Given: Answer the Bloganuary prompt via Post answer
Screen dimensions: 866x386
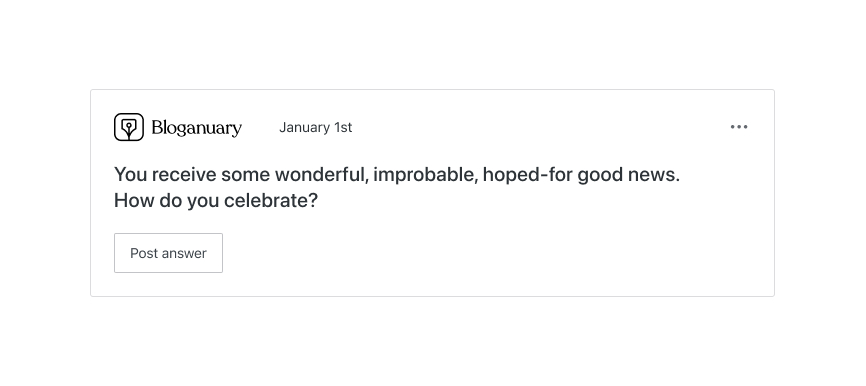Looking at the screenshot, I should [x=168, y=253].
